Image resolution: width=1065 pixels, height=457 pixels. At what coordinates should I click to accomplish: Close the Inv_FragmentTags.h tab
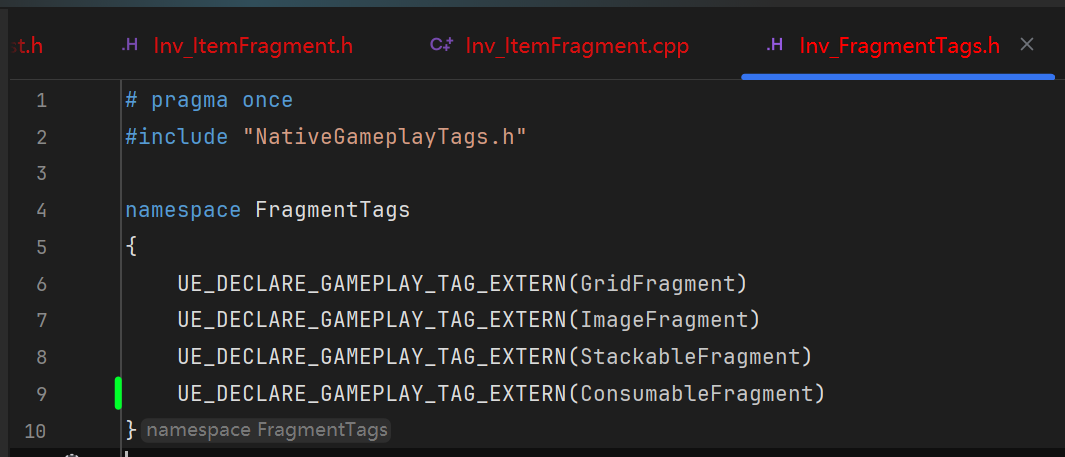coord(1026,45)
